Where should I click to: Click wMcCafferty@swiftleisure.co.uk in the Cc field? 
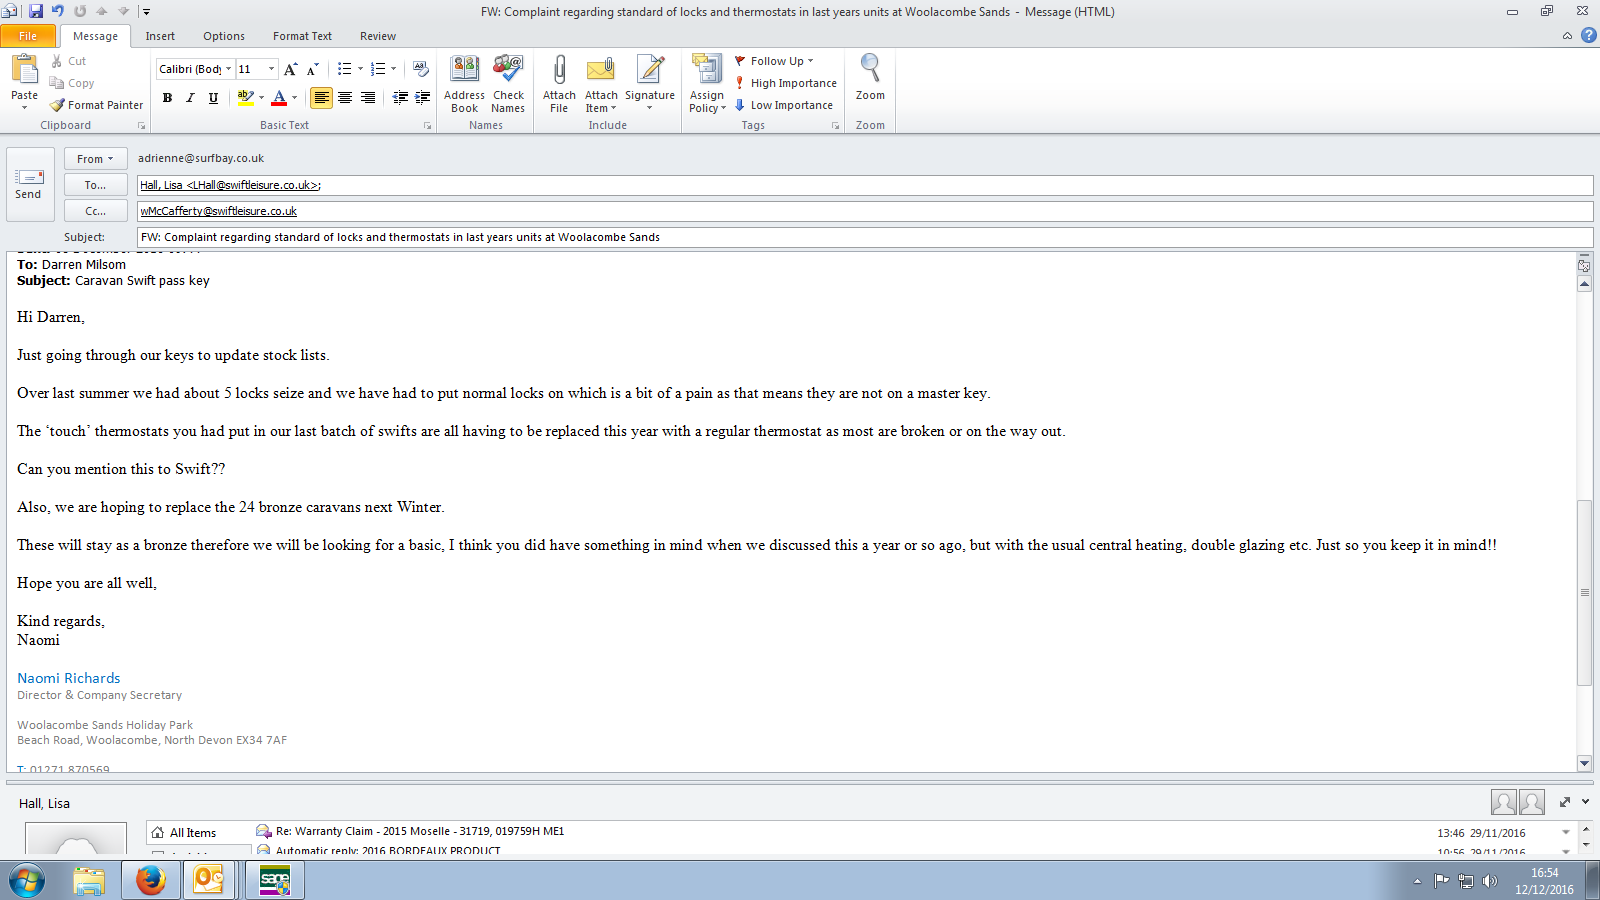click(x=219, y=211)
